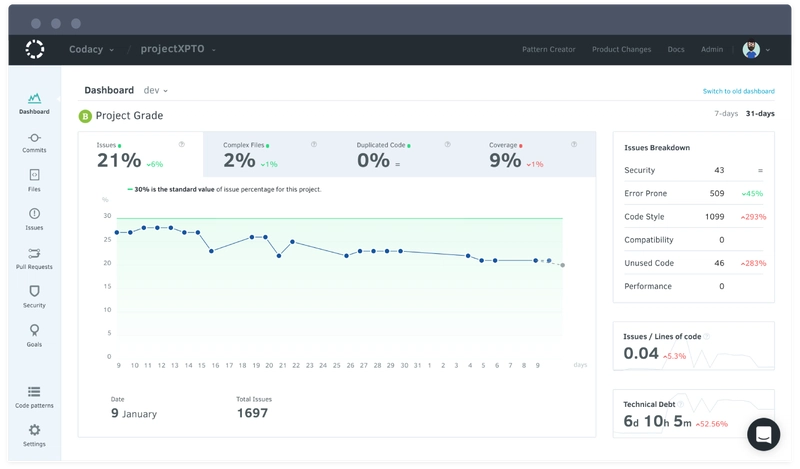Open the chat support bubble
The image size is (800, 469).
763,434
